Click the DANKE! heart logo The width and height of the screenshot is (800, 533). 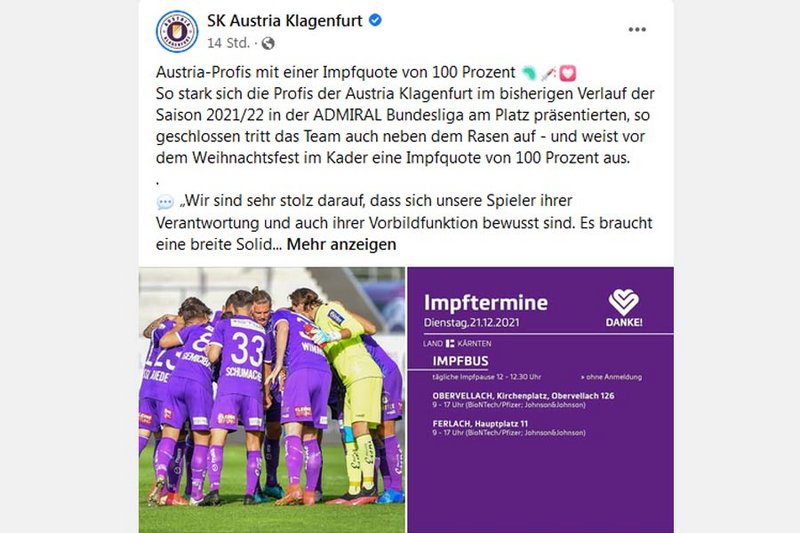(623, 308)
